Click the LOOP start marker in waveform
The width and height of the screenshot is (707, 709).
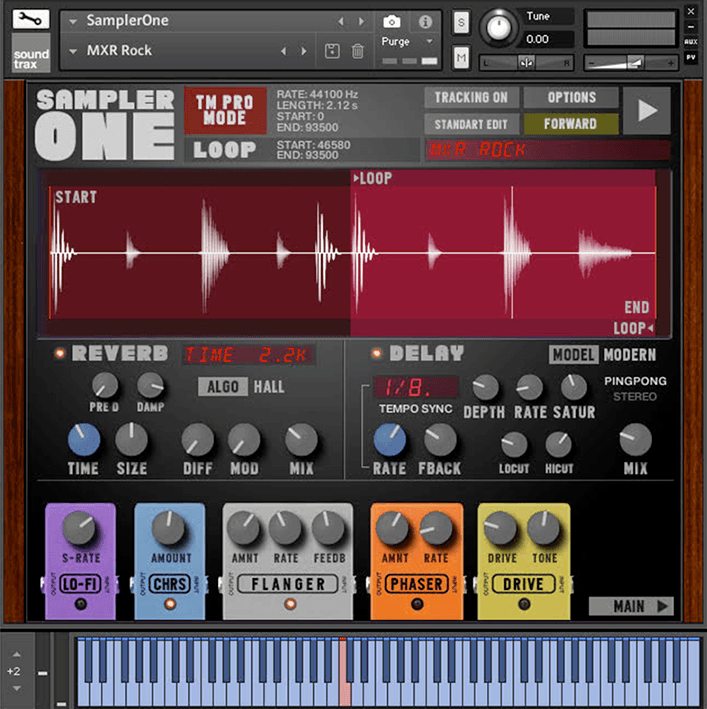[372, 178]
